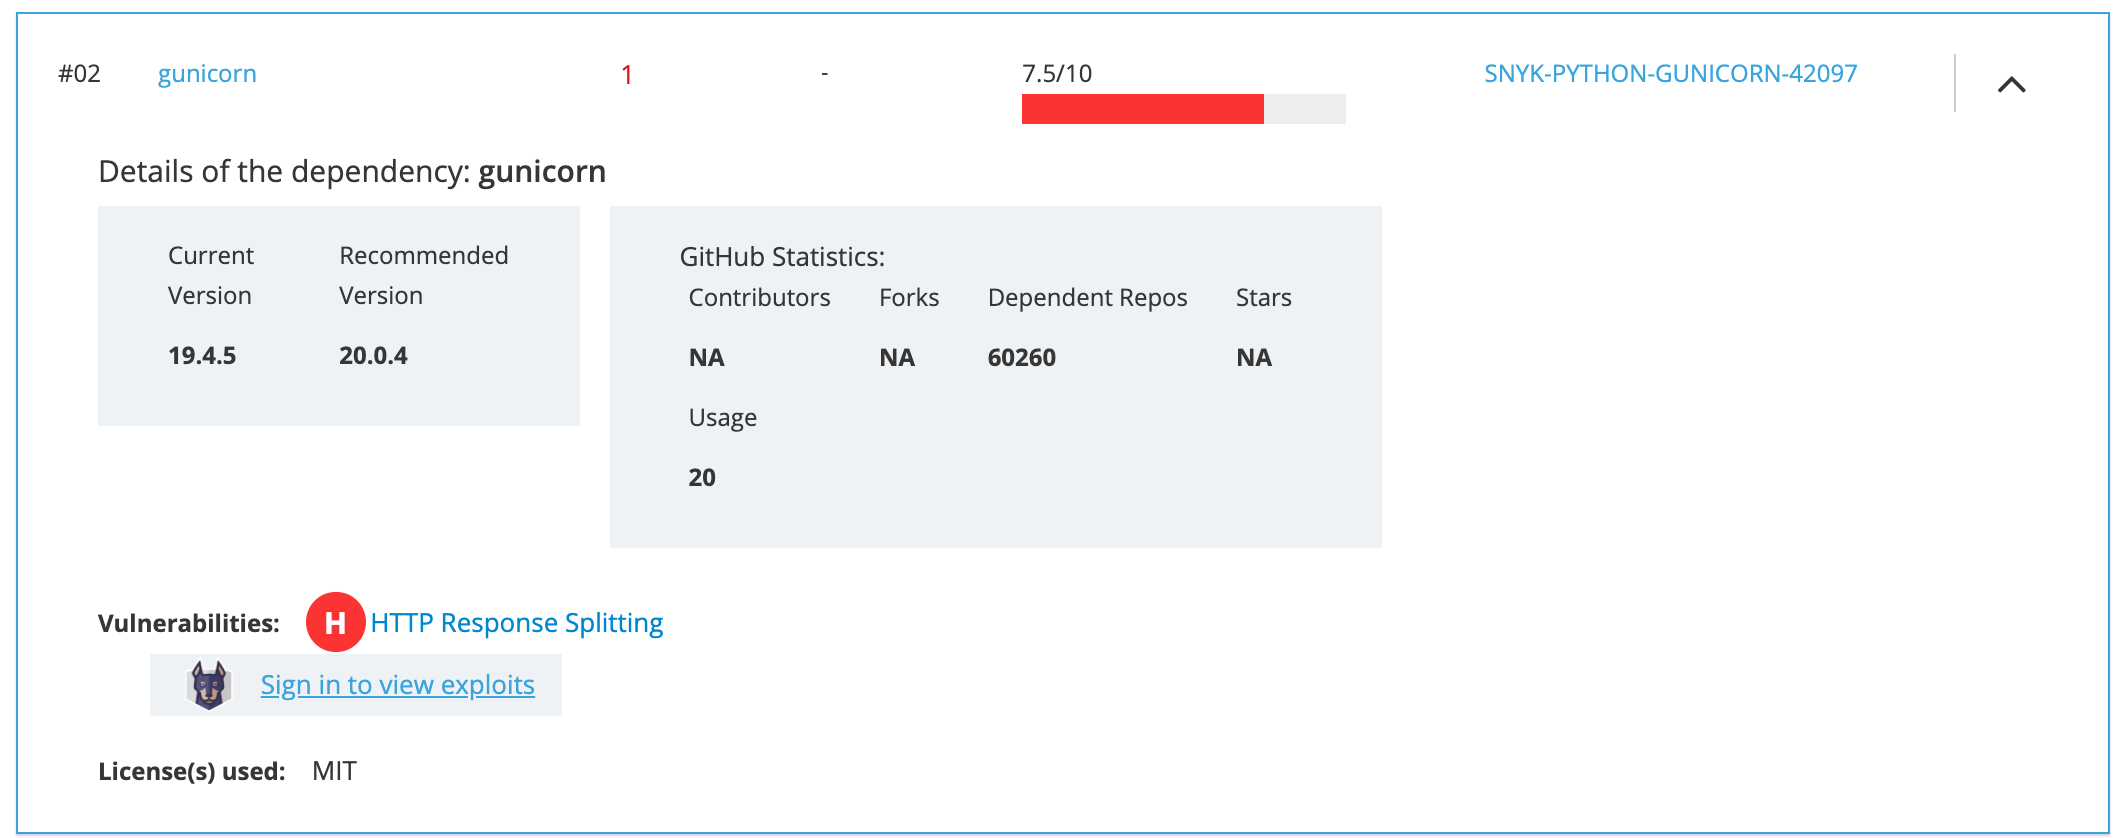Click the red 7.5/10 severity bar

(1142, 109)
